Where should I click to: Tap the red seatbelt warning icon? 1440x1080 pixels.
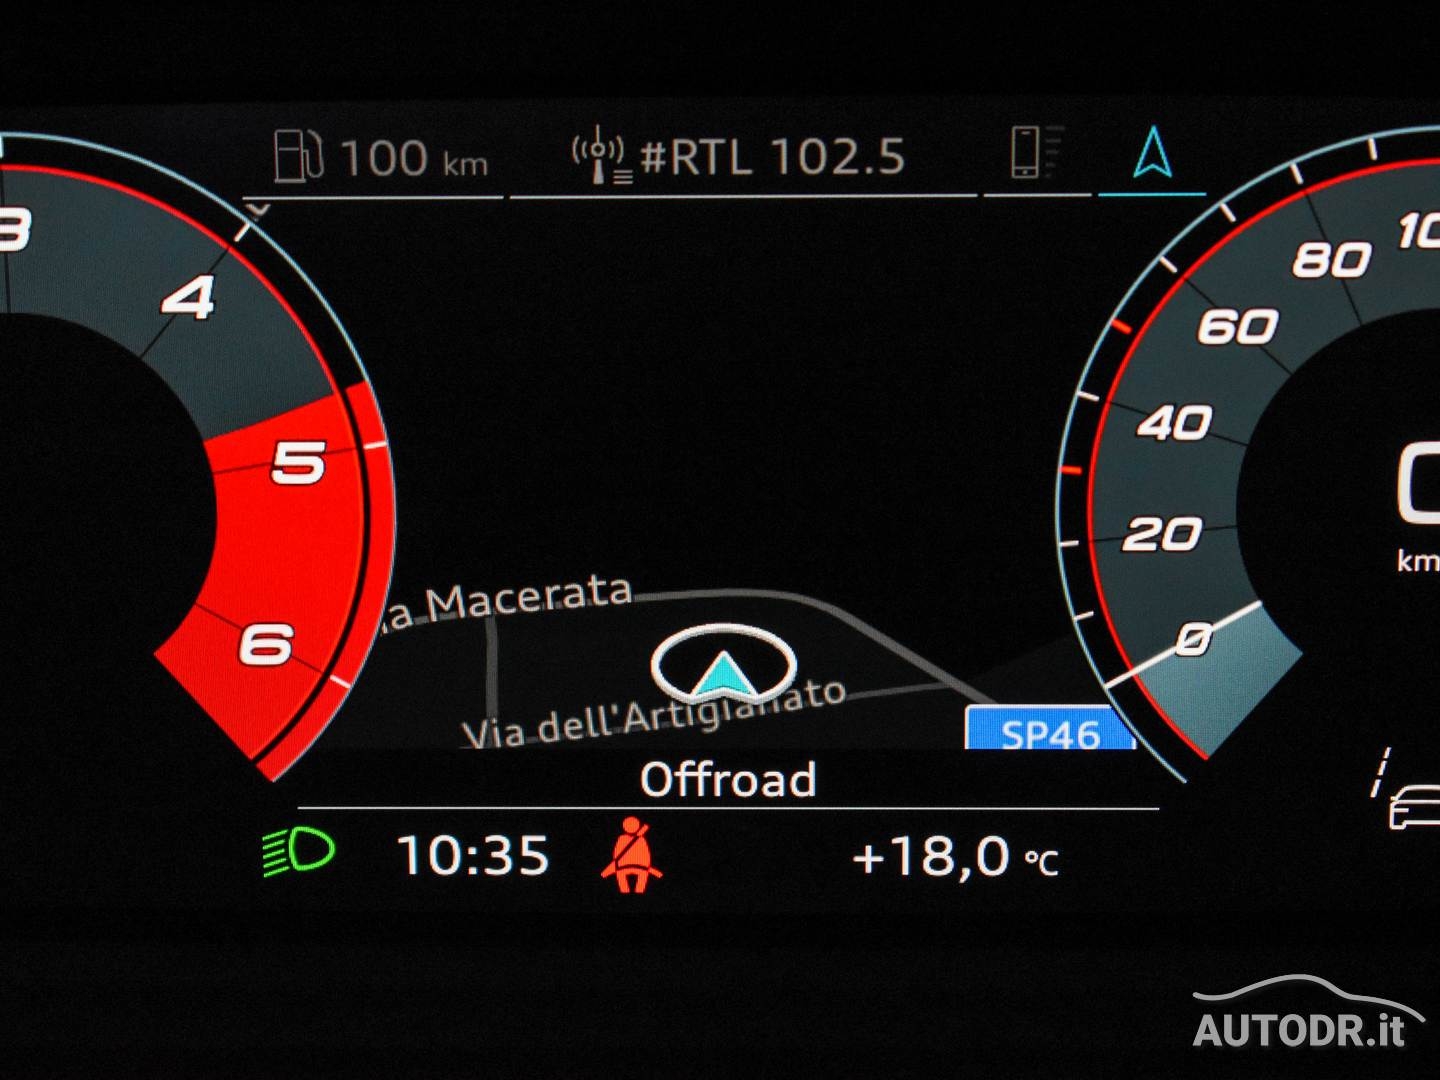[631, 854]
